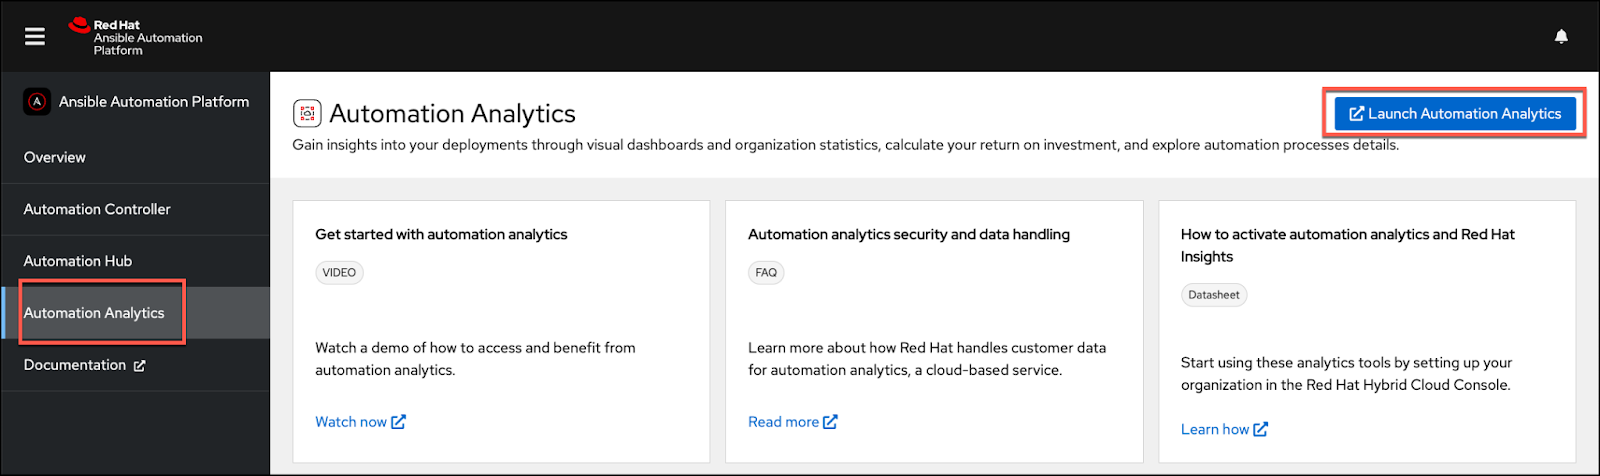Follow the Watch now link
This screenshot has height=476, width=1600.
[351, 422]
